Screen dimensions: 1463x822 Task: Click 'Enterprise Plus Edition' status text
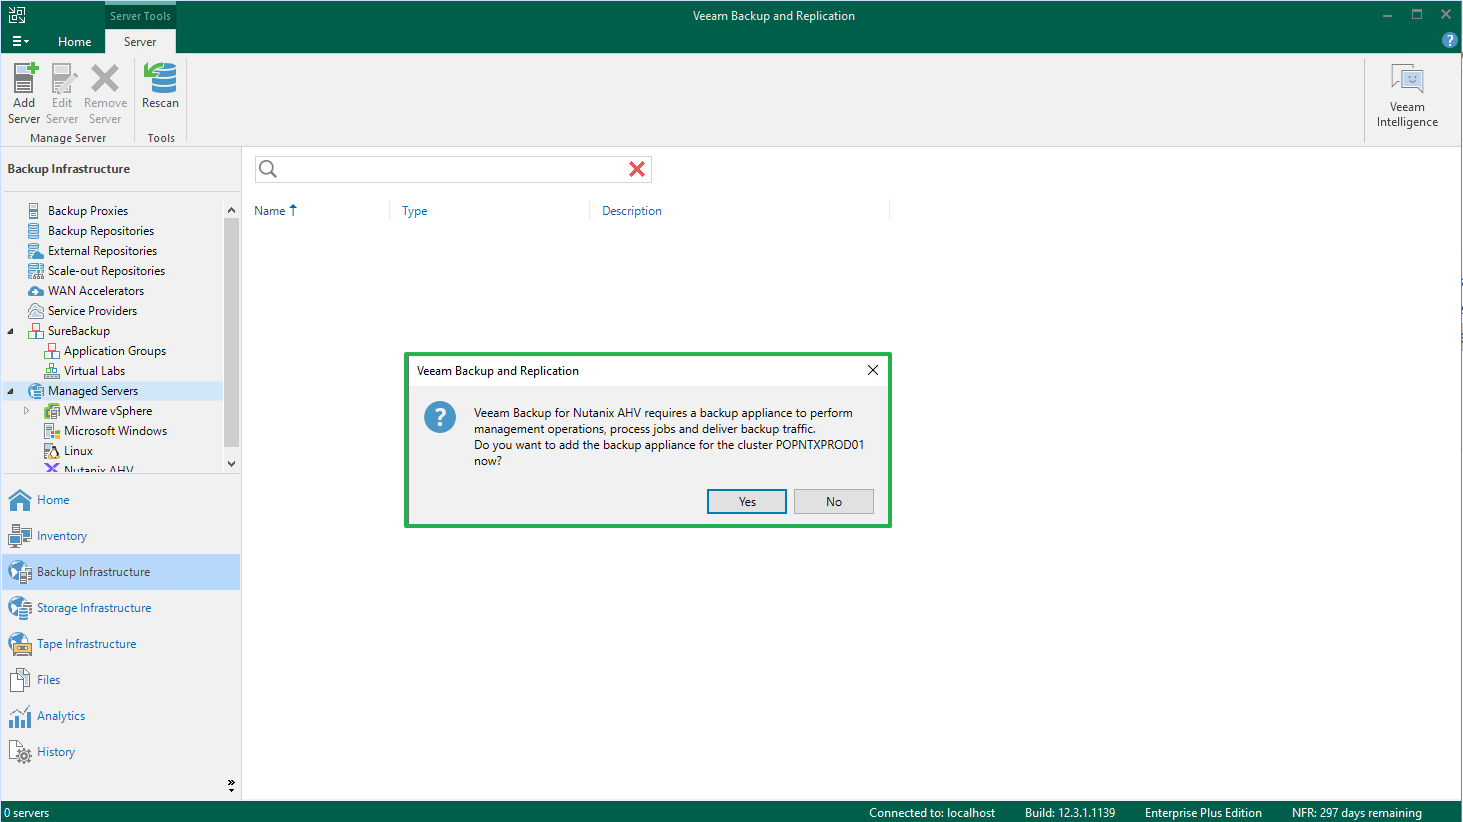1203,813
